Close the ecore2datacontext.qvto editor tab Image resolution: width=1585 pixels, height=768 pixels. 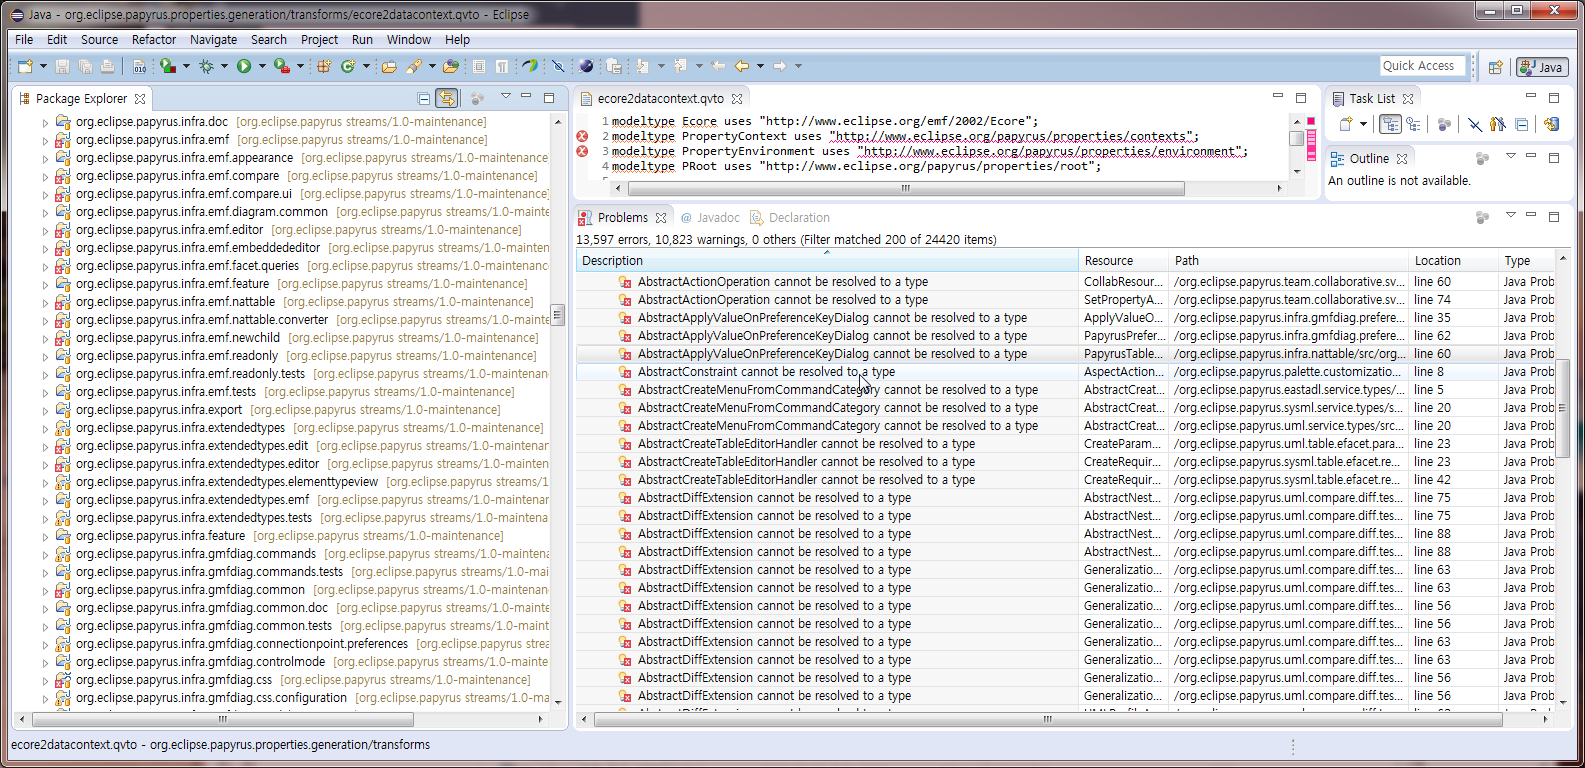[737, 98]
